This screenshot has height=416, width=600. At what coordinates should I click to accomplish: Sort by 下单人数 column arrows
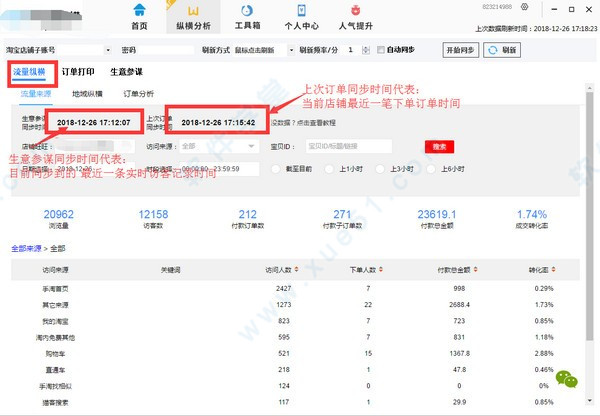click(381, 270)
